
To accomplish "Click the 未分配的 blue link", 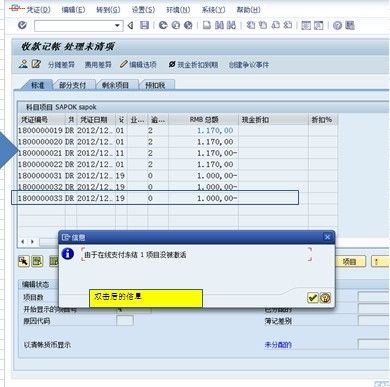I will click(x=278, y=345).
